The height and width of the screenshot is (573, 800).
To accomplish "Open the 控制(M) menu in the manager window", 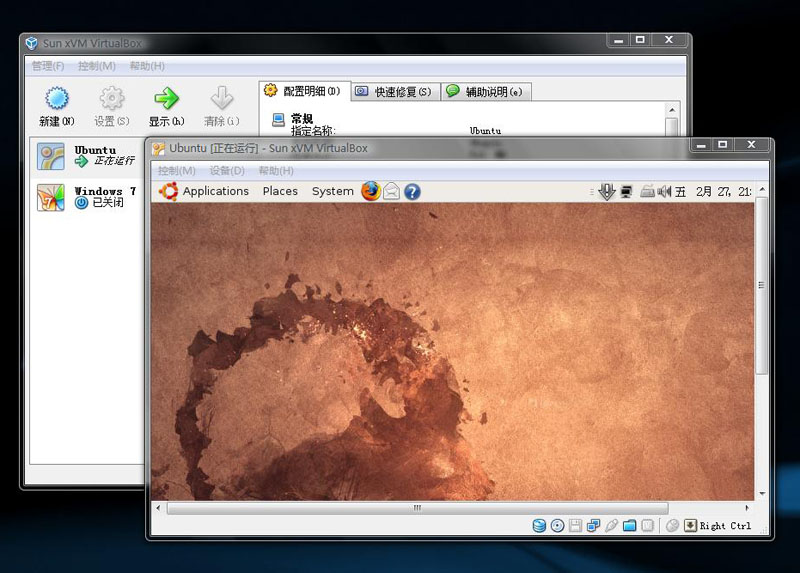I will [96, 66].
